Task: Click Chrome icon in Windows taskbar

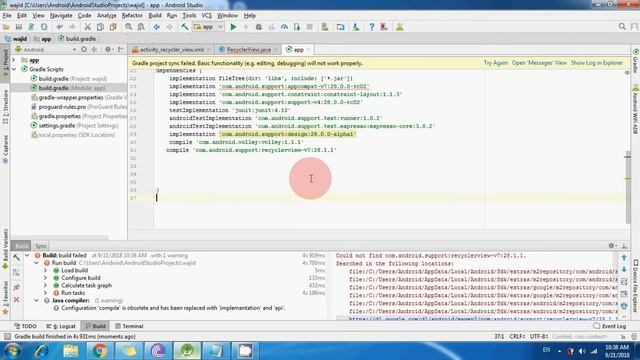Action: tap(99, 351)
